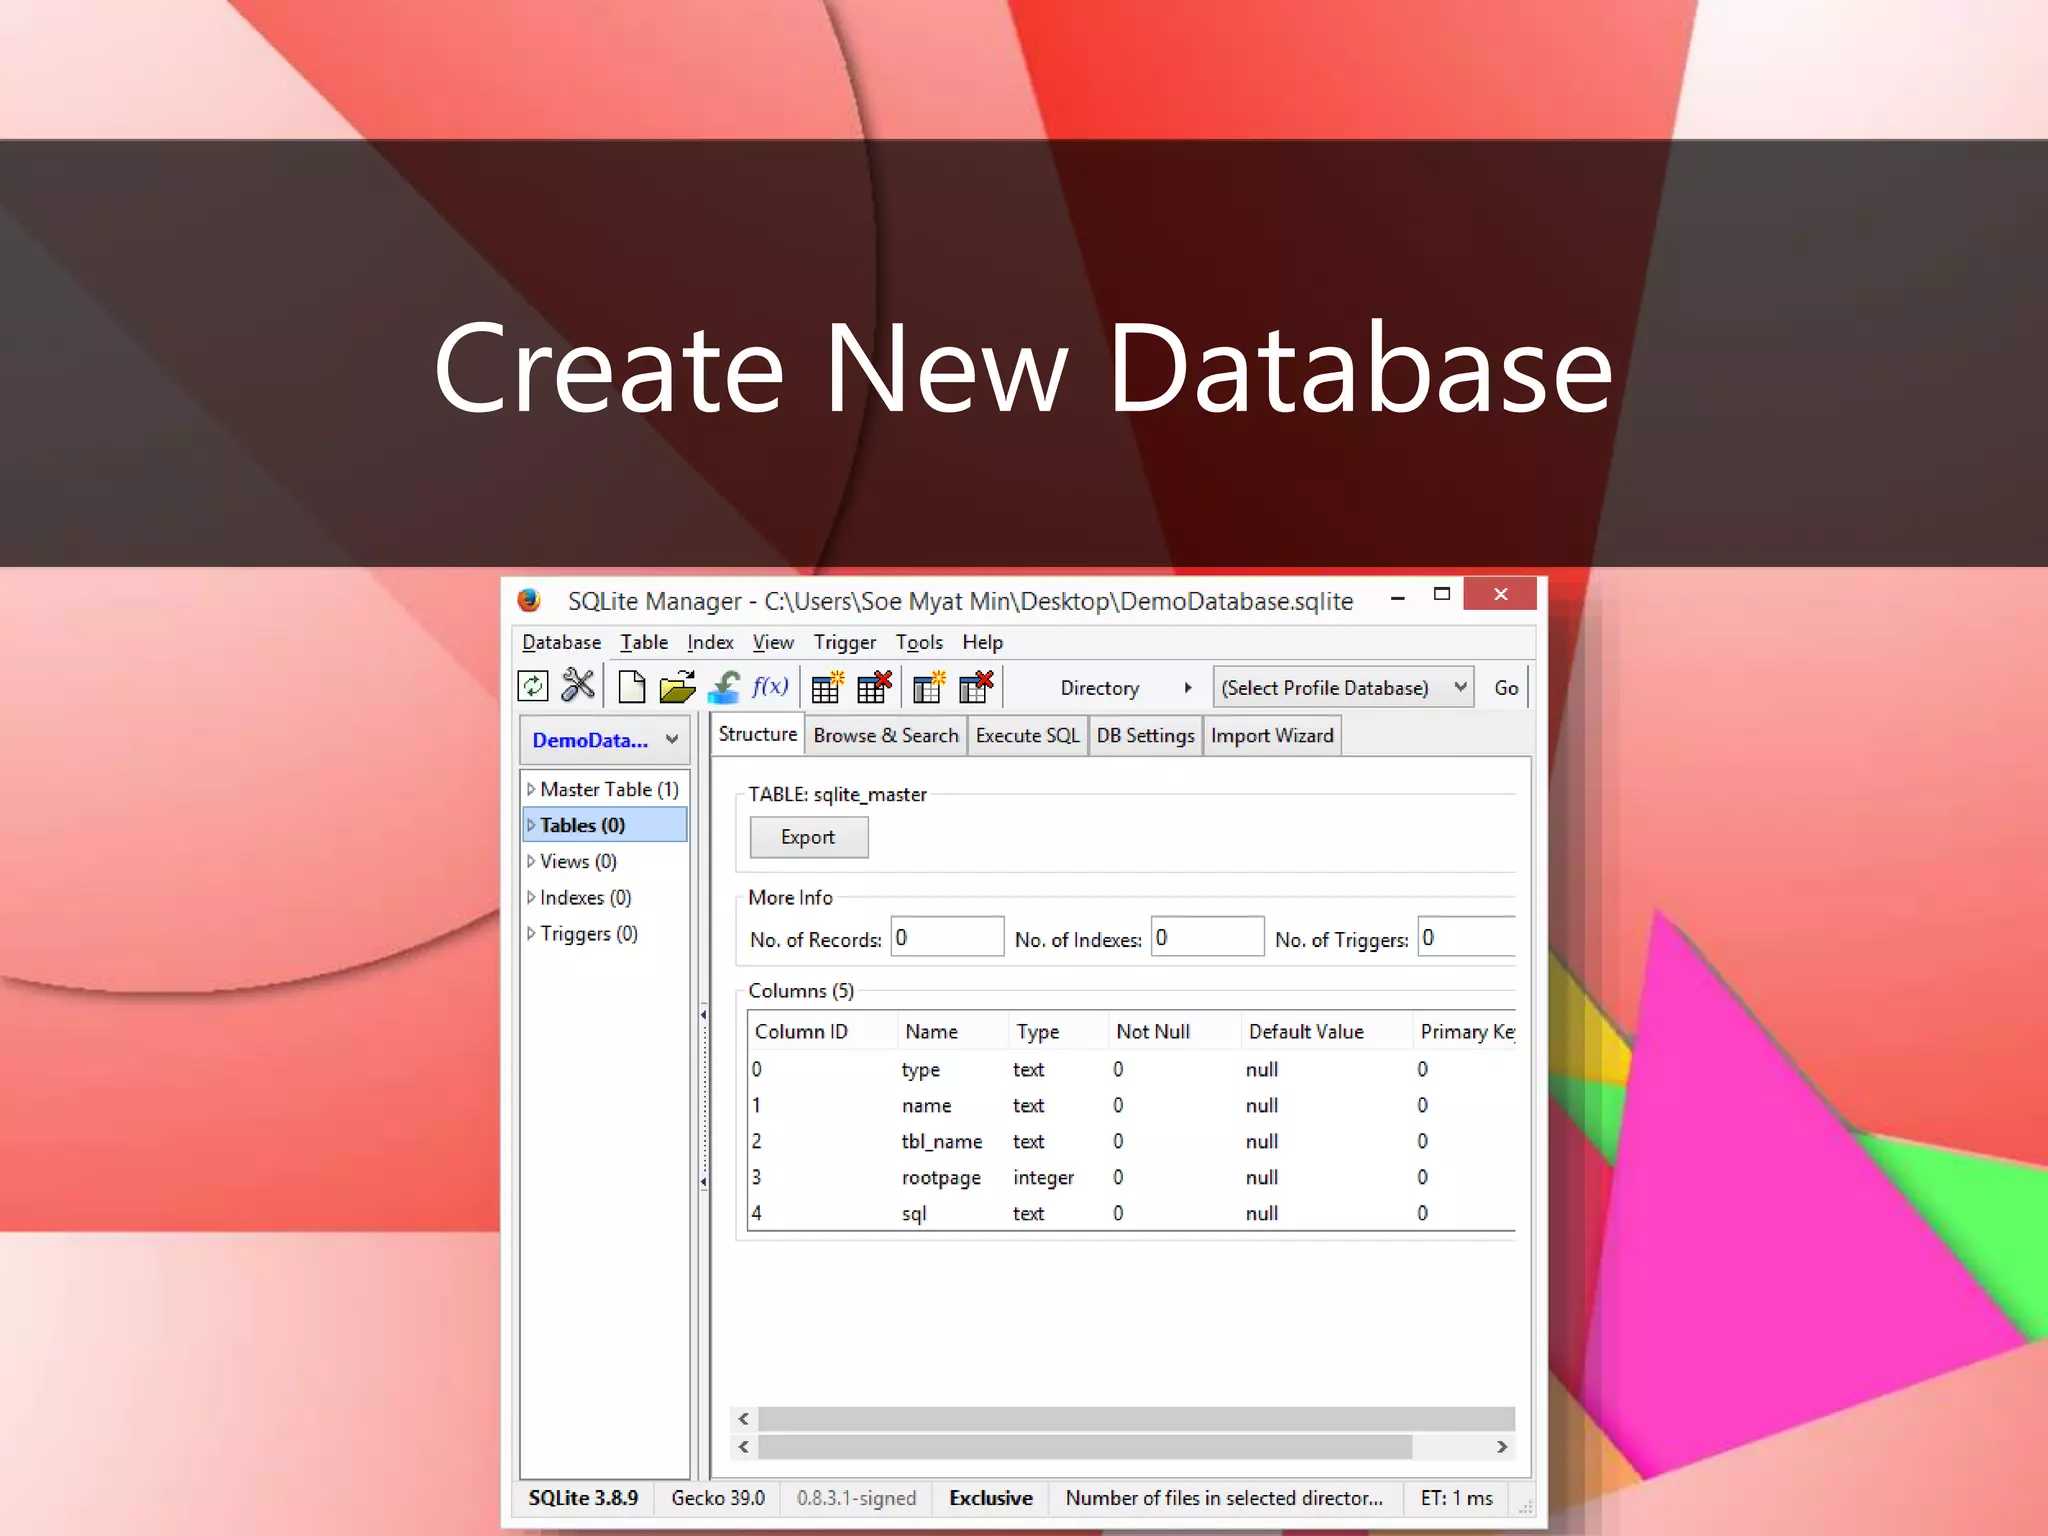Open the DemoData database selector dropdown
2048x1536 pixels.
click(605, 740)
